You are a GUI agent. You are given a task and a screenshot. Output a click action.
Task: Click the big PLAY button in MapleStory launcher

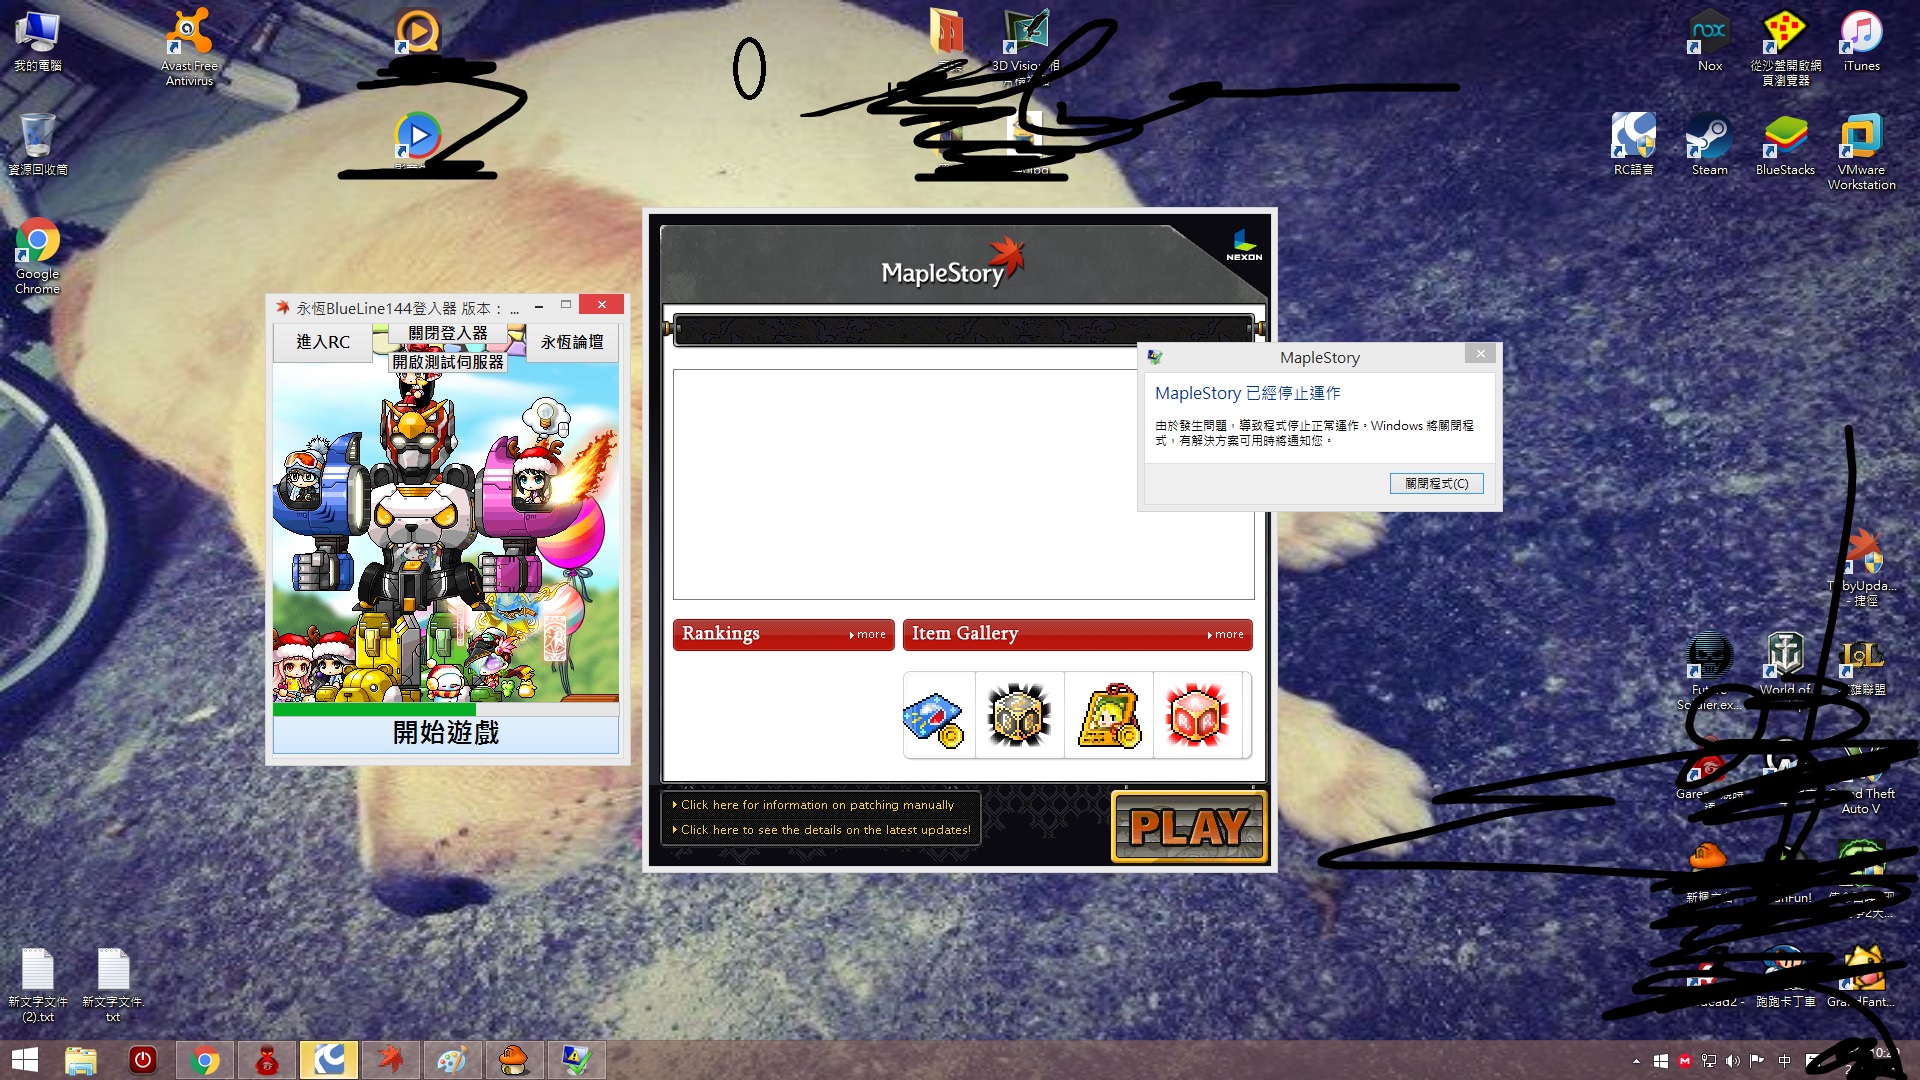1189,827
